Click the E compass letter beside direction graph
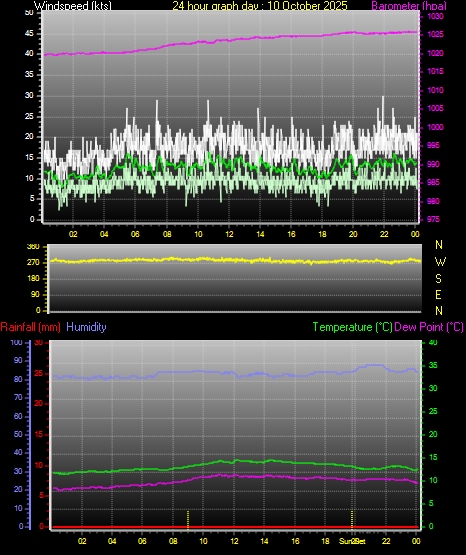Image resolution: width=466 pixels, height=555 pixels. 438,294
